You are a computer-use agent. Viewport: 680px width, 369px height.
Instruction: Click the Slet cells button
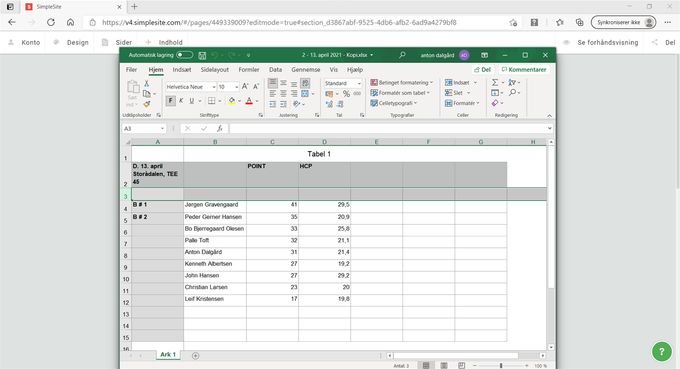tap(454, 93)
